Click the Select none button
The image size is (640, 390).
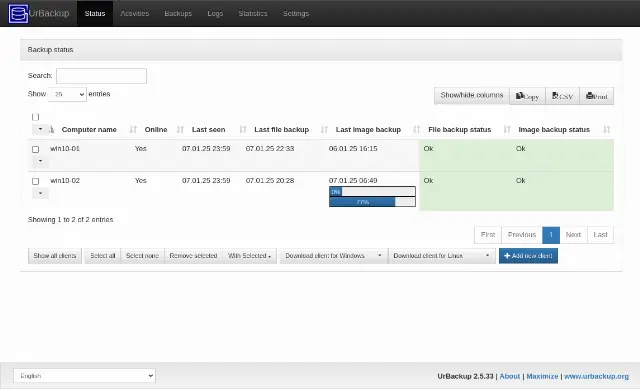tap(142, 256)
